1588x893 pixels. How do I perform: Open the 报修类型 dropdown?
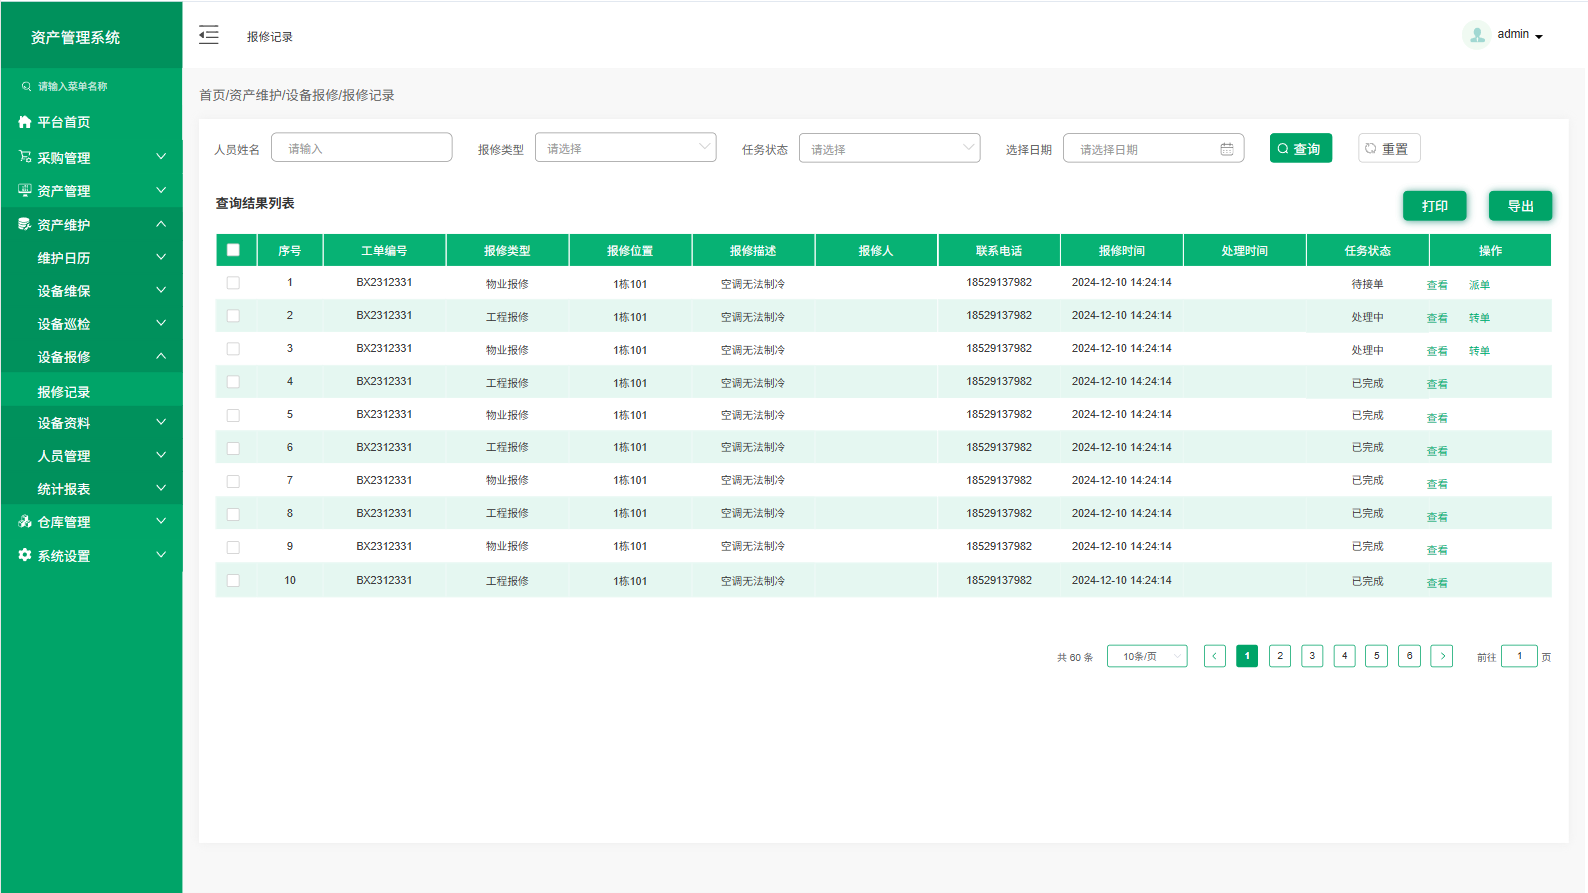click(625, 148)
